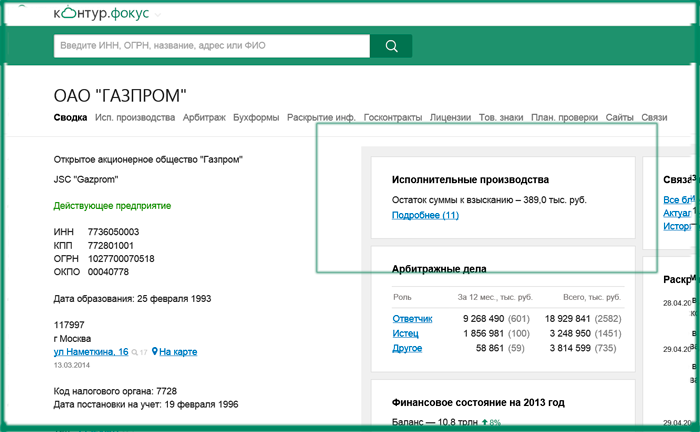This screenshot has height=432, width=700.
Task: Open the Исп. производства tab
Action: pos(135,117)
